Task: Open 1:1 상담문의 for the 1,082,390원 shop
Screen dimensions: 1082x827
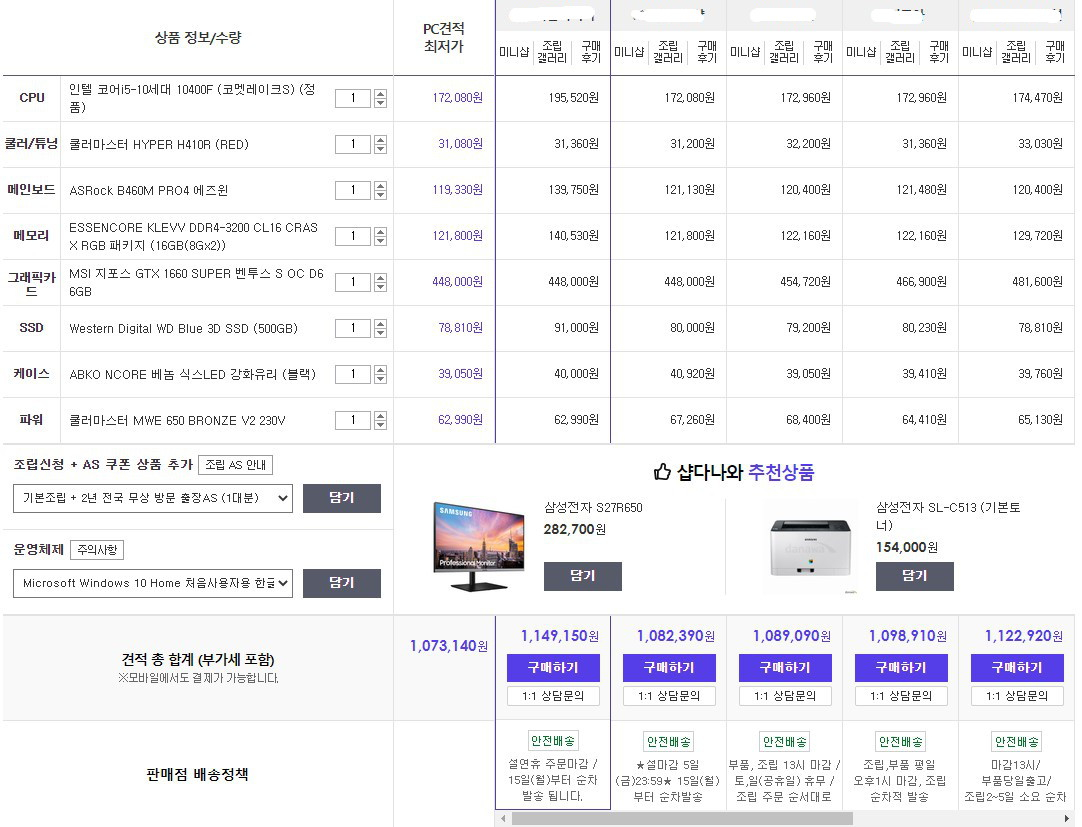Action: pos(669,696)
